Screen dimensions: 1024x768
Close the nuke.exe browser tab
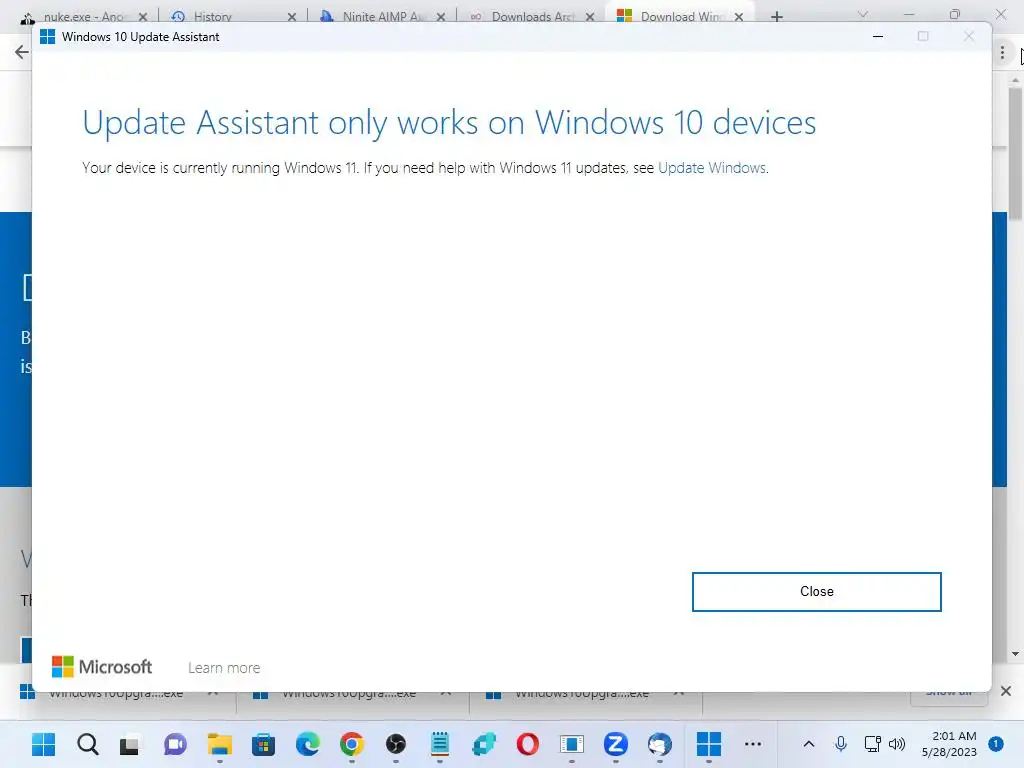click(143, 17)
